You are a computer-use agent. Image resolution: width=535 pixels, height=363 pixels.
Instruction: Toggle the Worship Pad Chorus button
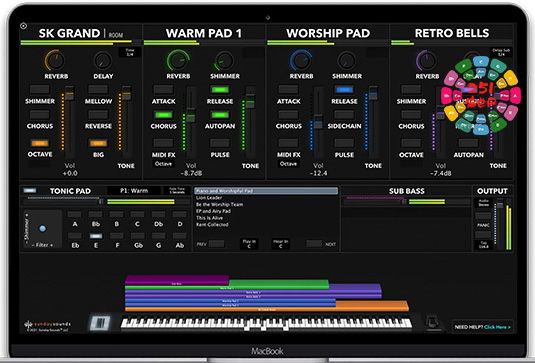[288, 115]
